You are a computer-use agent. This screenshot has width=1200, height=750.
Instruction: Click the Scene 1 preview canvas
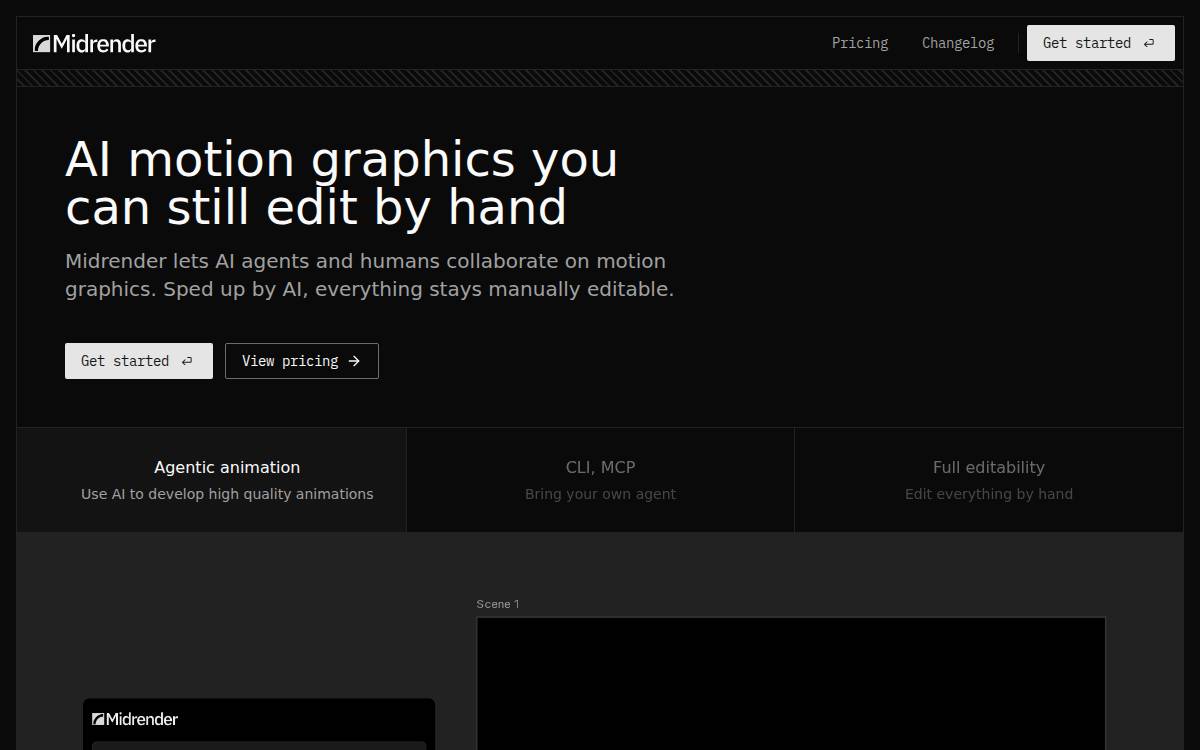tap(791, 684)
